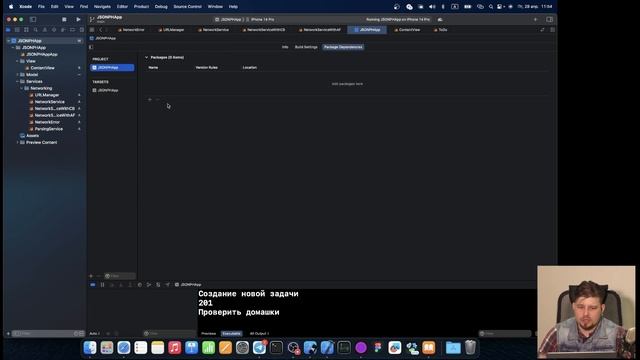The width and height of the screenshot is (640, 360).
Task: Expand the Model folder chevron
Action: 17,75
